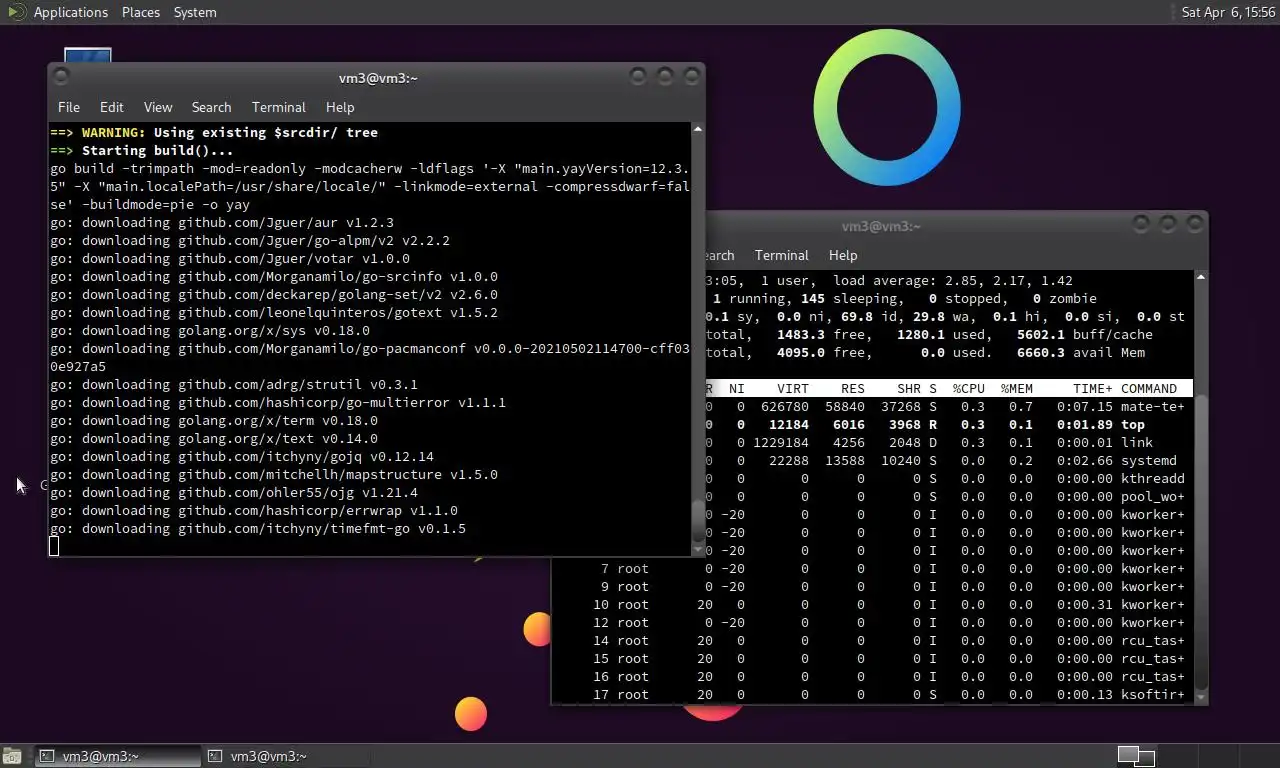Select the kthreadd process row
The image size is (1280, 768).
pos(949,478)
